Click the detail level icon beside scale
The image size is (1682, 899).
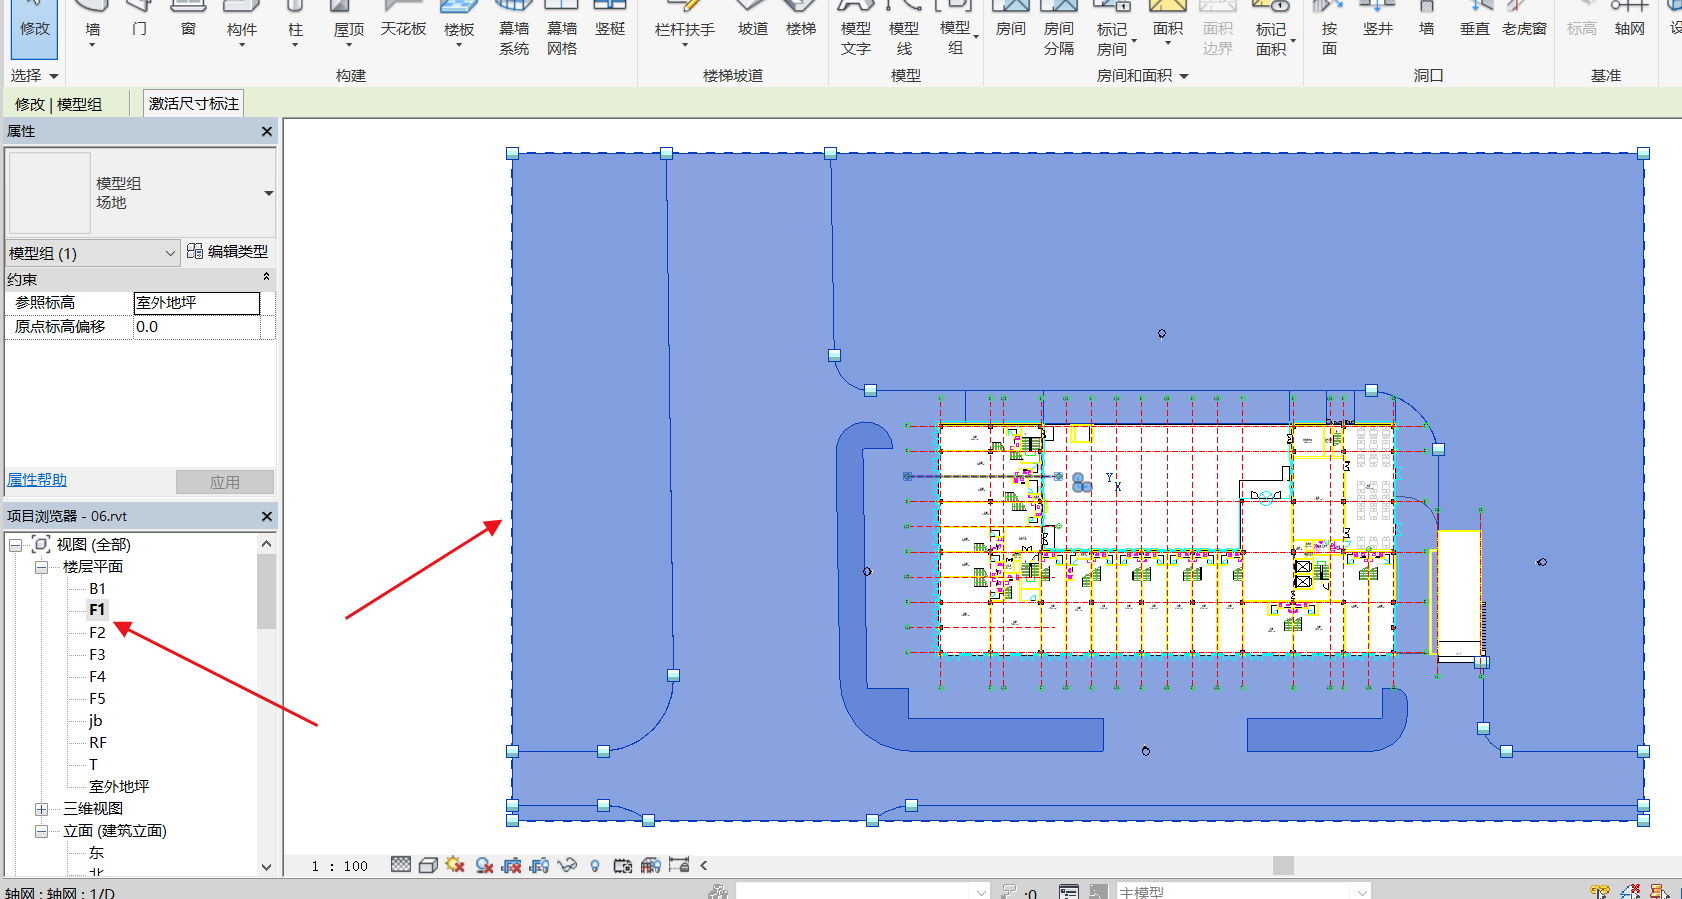pyautogui.click(x=401, y=865)
